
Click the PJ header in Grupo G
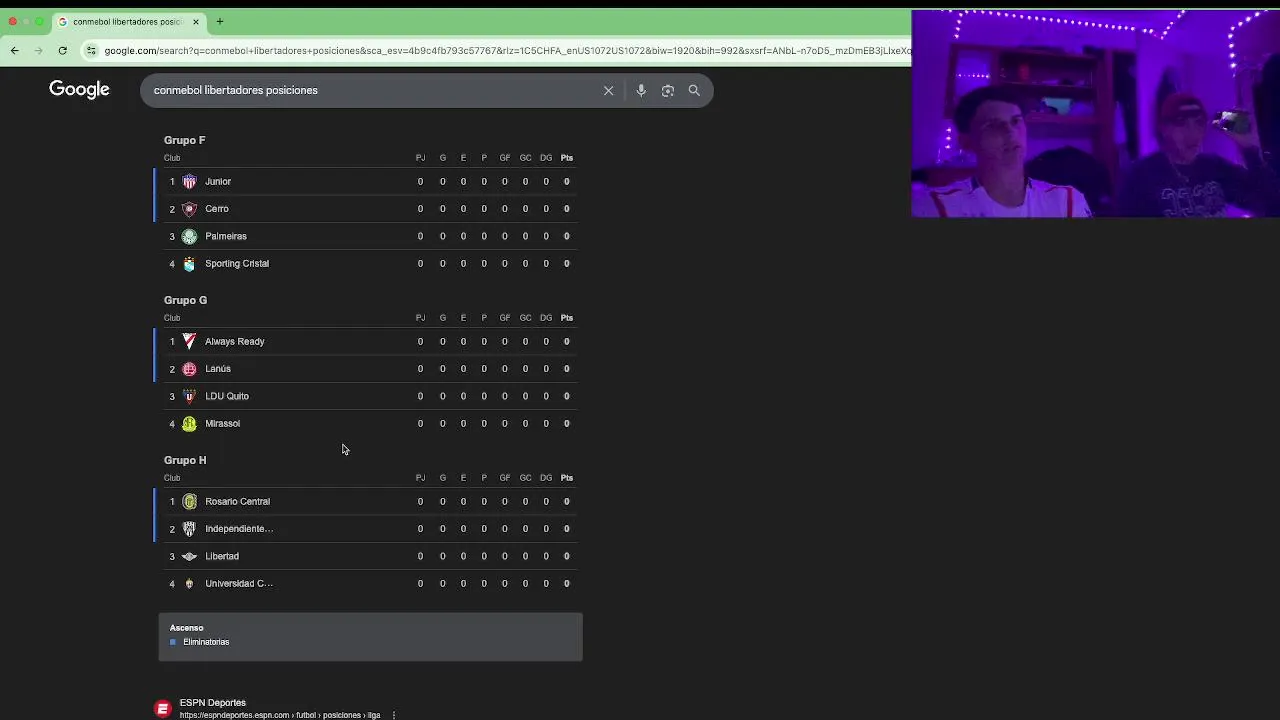click(x=420, y=318)
